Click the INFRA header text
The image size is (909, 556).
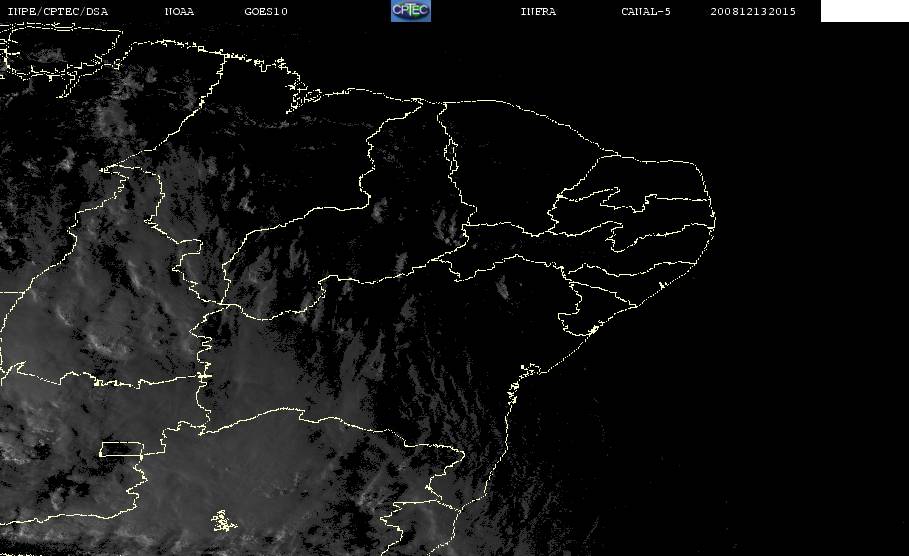coord(538,11)
